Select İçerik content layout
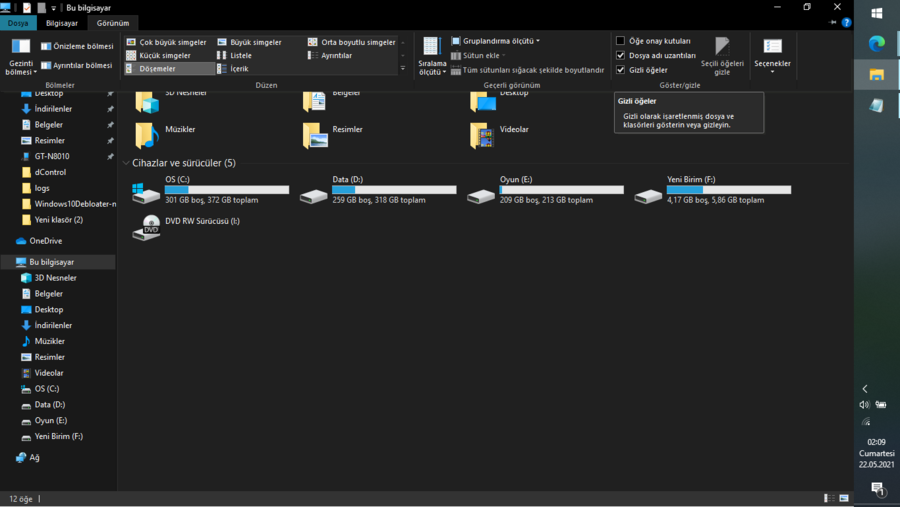Viewport: 900px width, 507px height. (233, 68)
